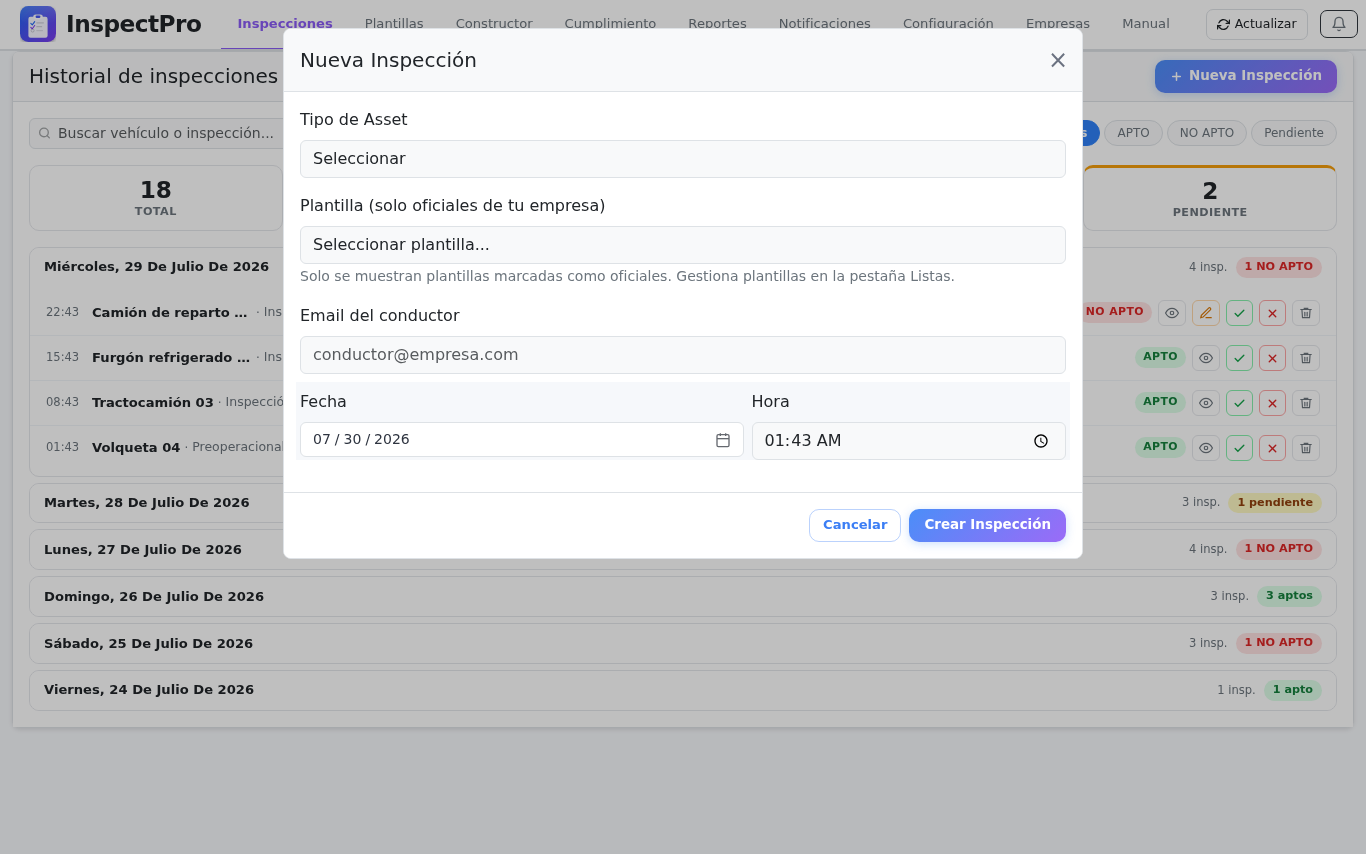Image resolution: width=1366 pixels, height=854 pixels.
Task: Switch to the Cumplimiento tab
Action: (610, 24)
